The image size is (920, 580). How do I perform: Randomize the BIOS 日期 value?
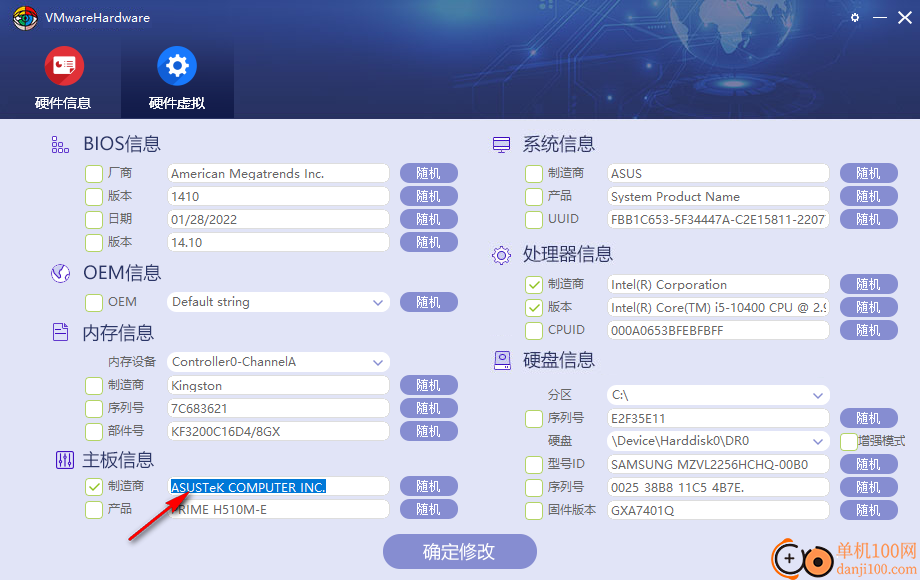(428, 219)
